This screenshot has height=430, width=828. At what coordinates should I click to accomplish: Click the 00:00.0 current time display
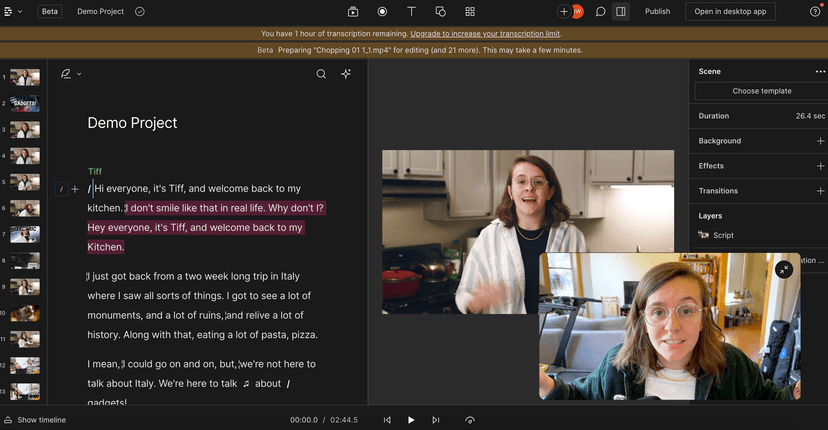pyautogui.click(x=304, y=420)
